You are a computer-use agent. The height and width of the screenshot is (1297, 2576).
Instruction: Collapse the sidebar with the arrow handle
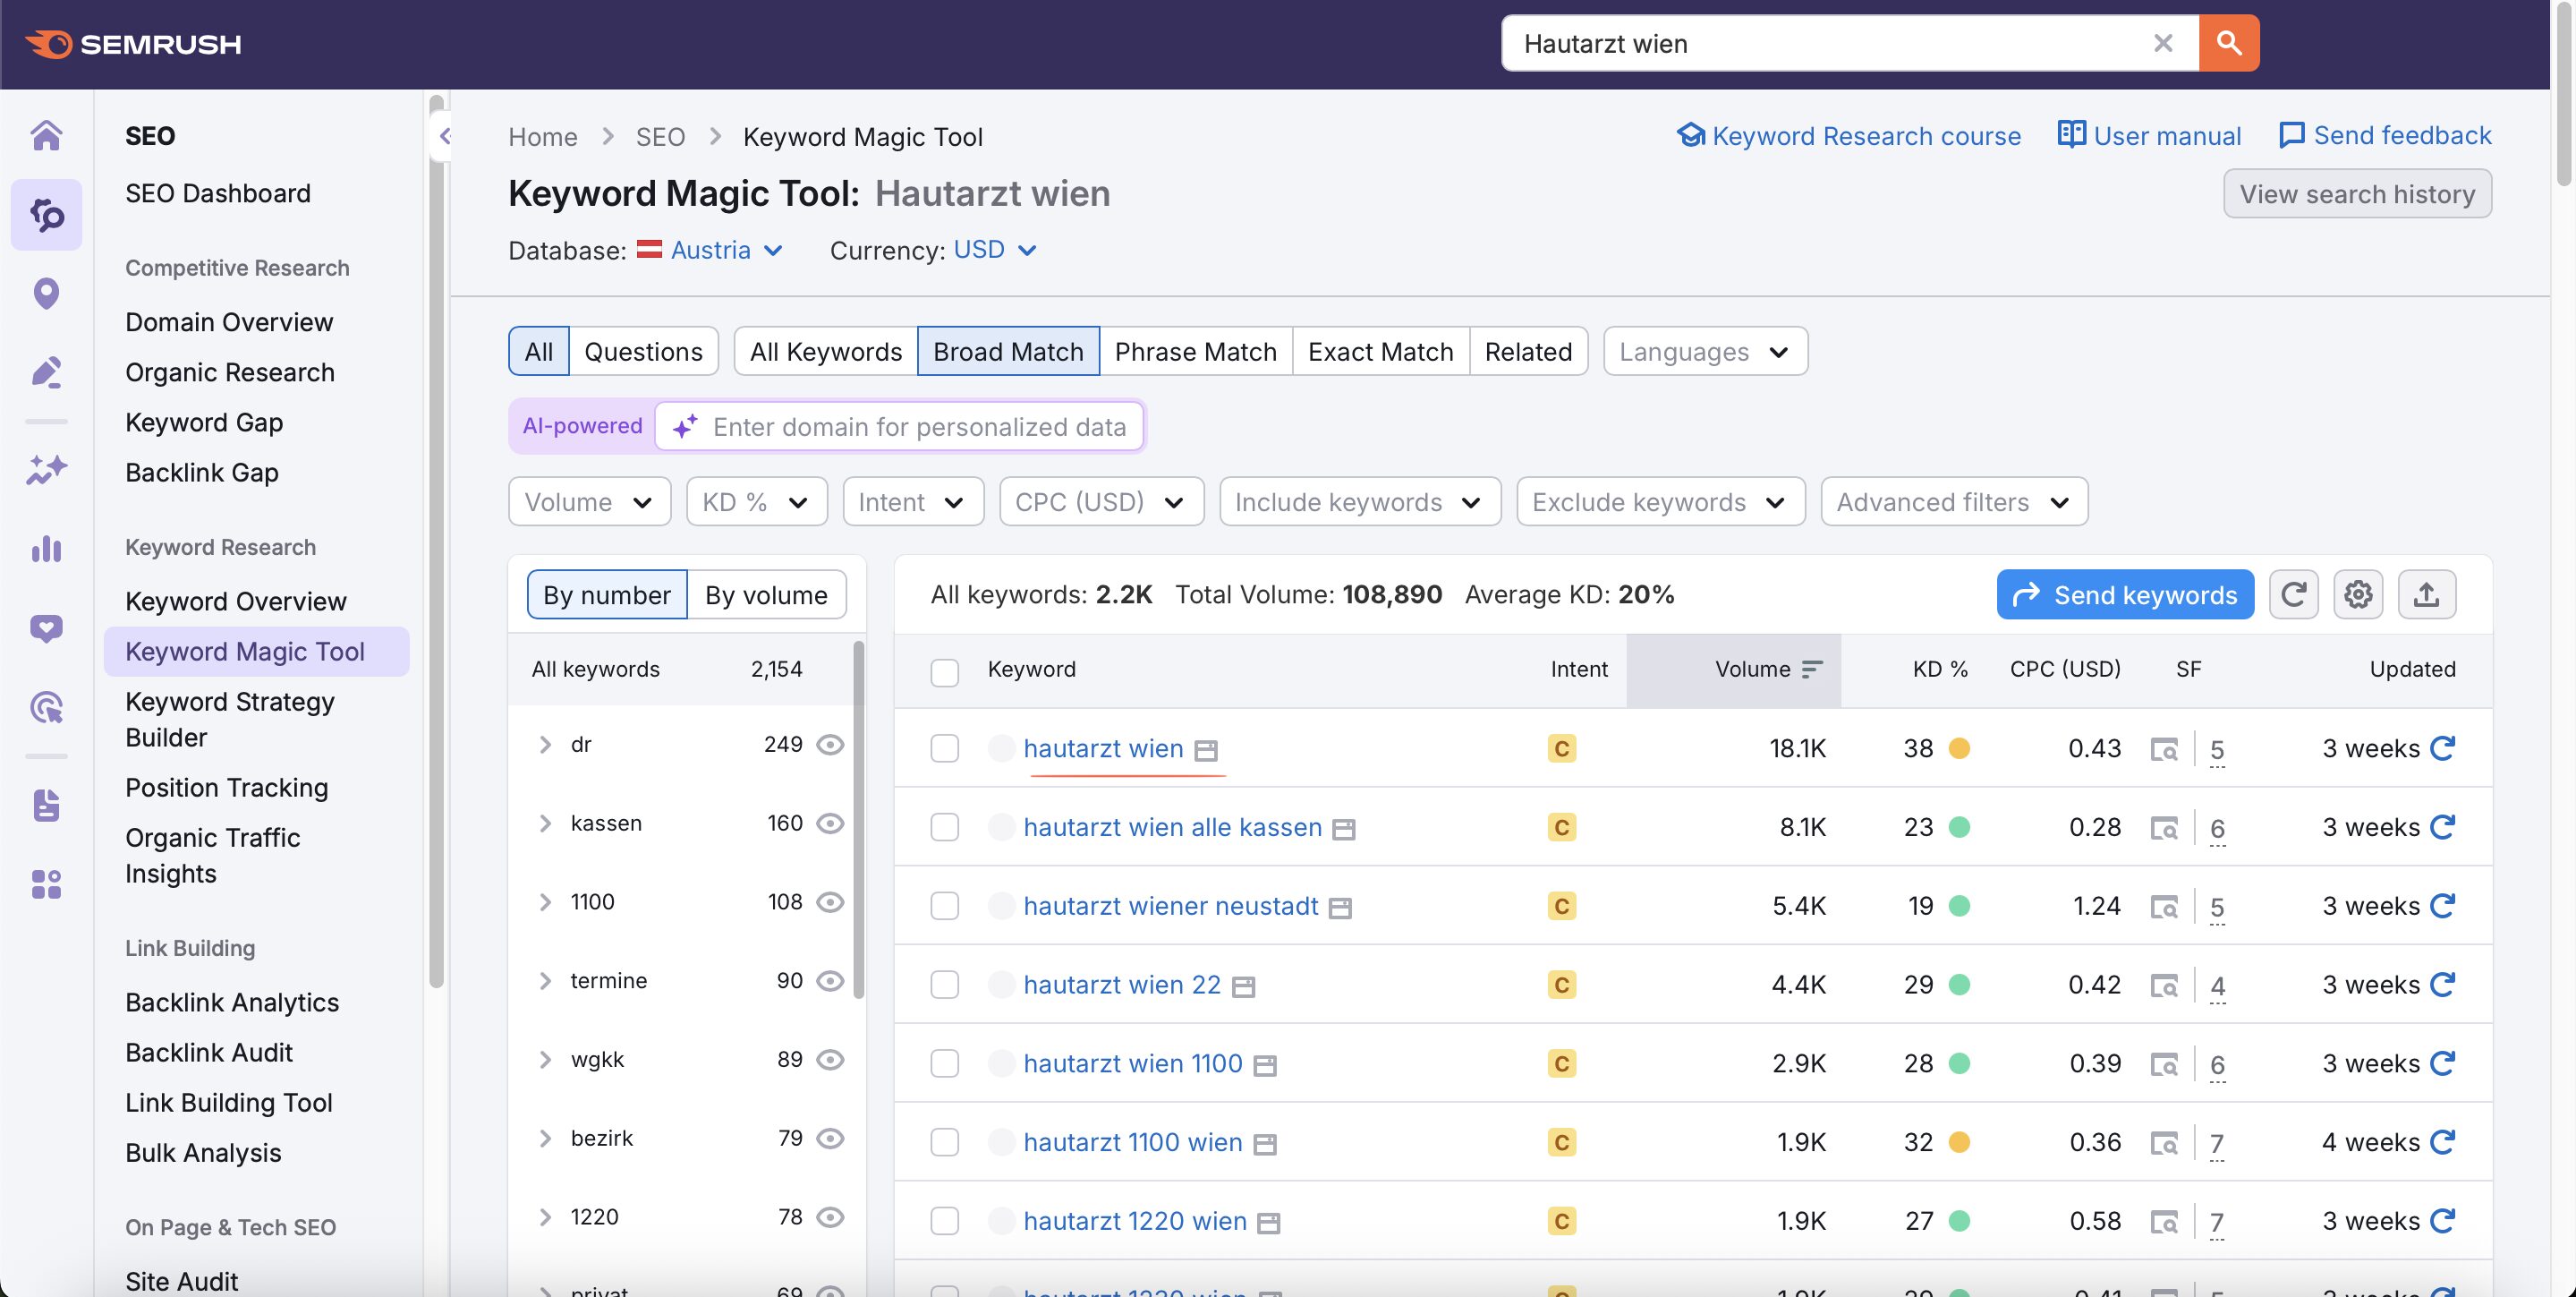(x=444, y=137)
